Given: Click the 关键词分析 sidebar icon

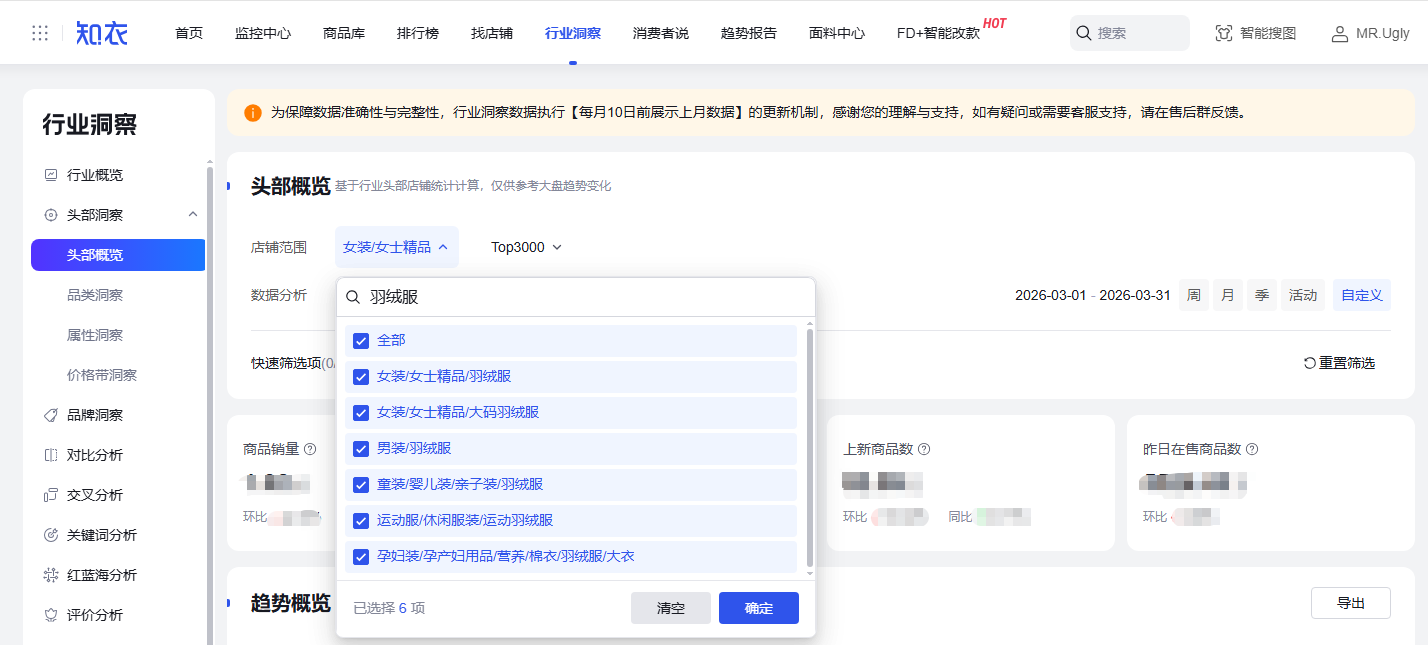Looking at the screenshot, I should click(51, 535).
